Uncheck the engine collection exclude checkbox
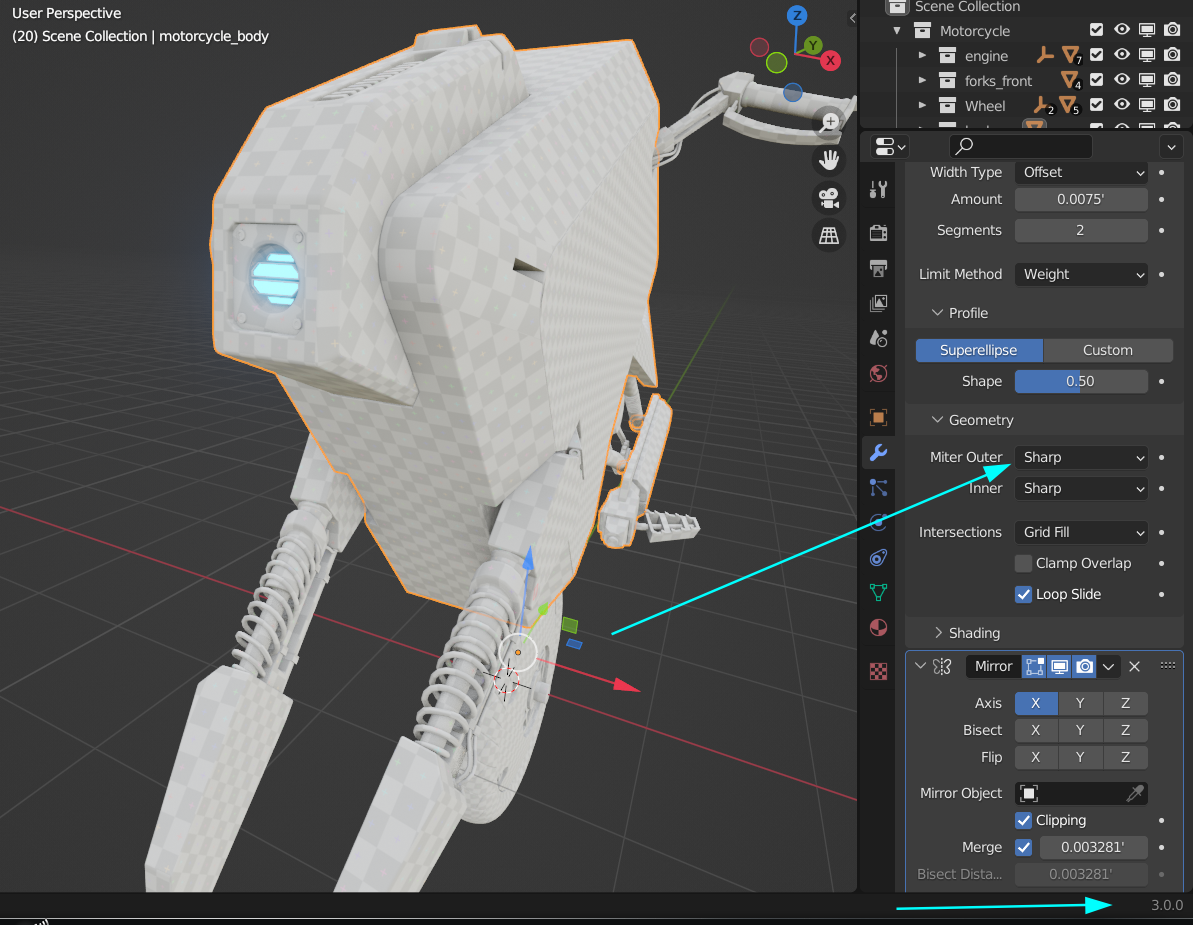The height and width of the screenshot is (925, 1193). pyautogui.click(x=1096, y=55)
